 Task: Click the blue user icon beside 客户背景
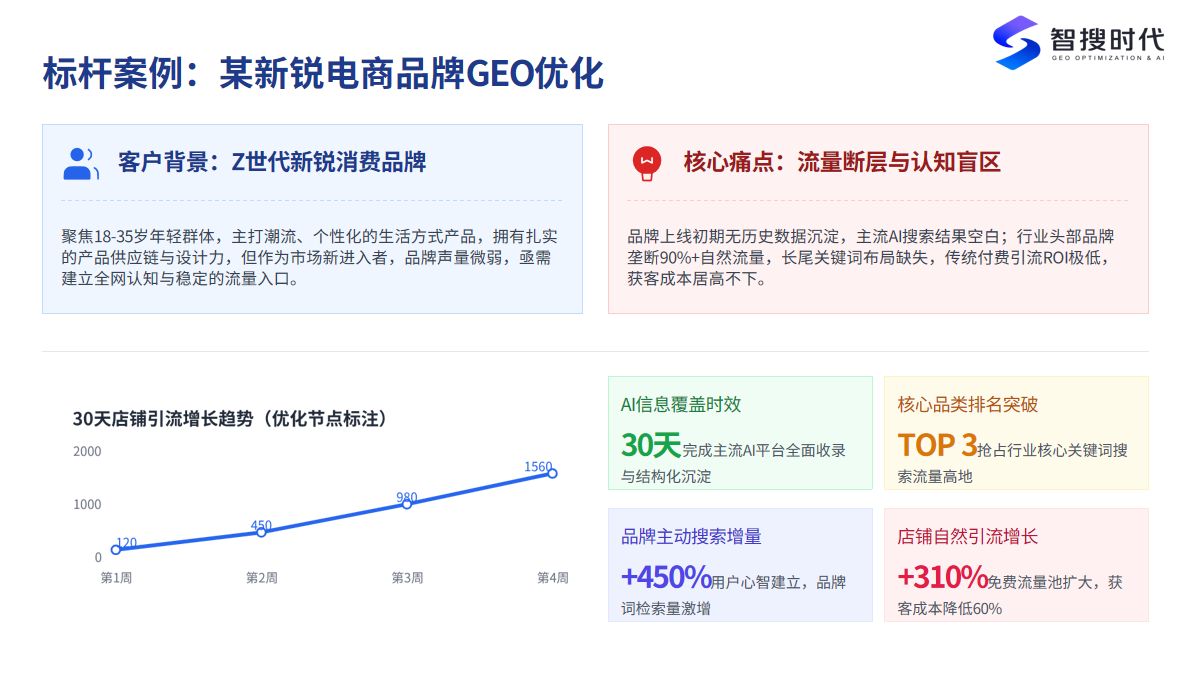[x=81, y=163]
